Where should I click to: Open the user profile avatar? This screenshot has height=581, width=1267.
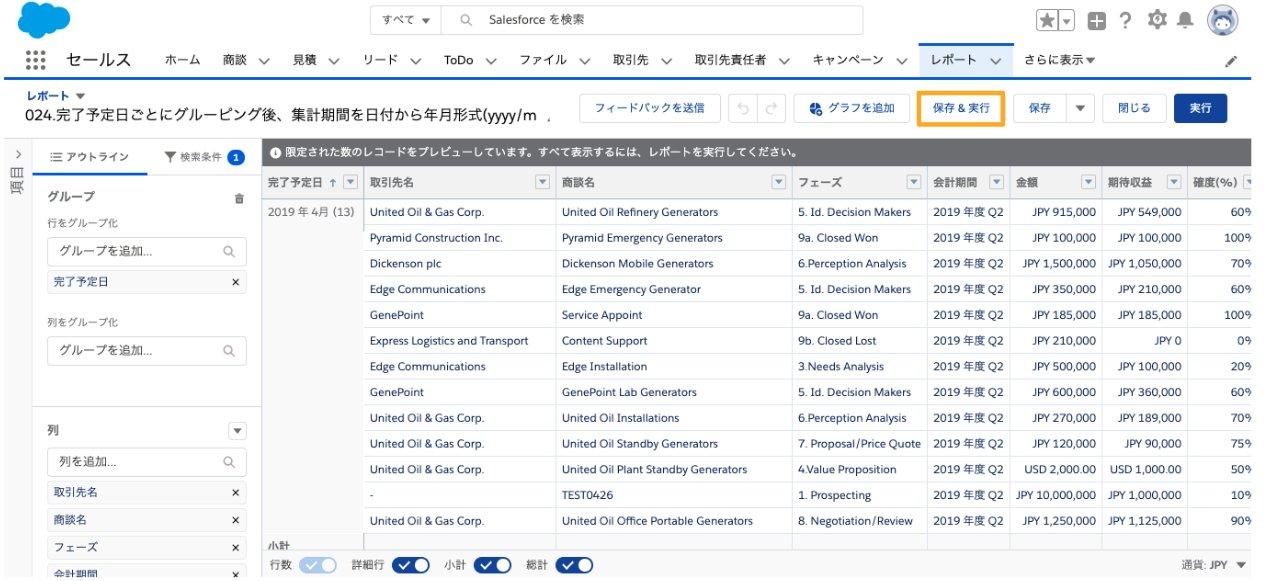coord(1222,20)
